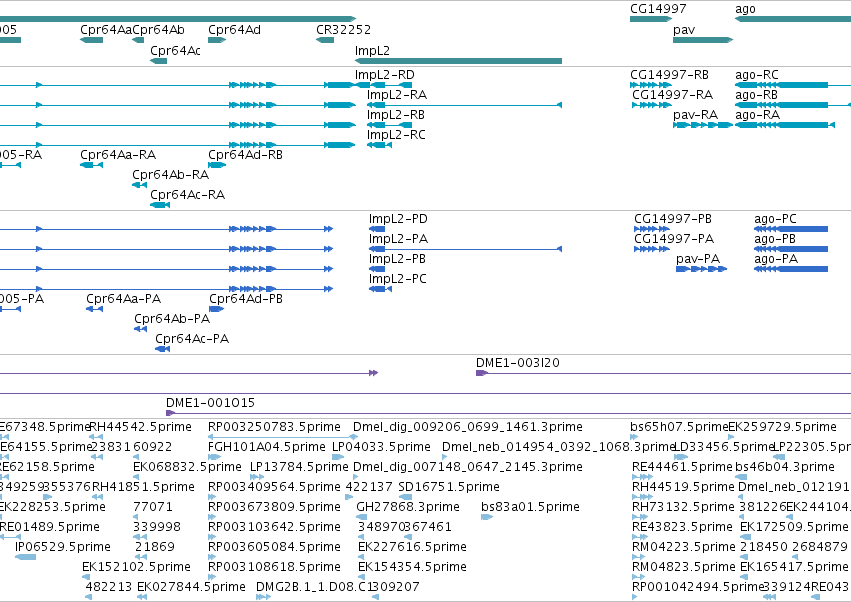Select the CG14997 gene glyph

651,19
